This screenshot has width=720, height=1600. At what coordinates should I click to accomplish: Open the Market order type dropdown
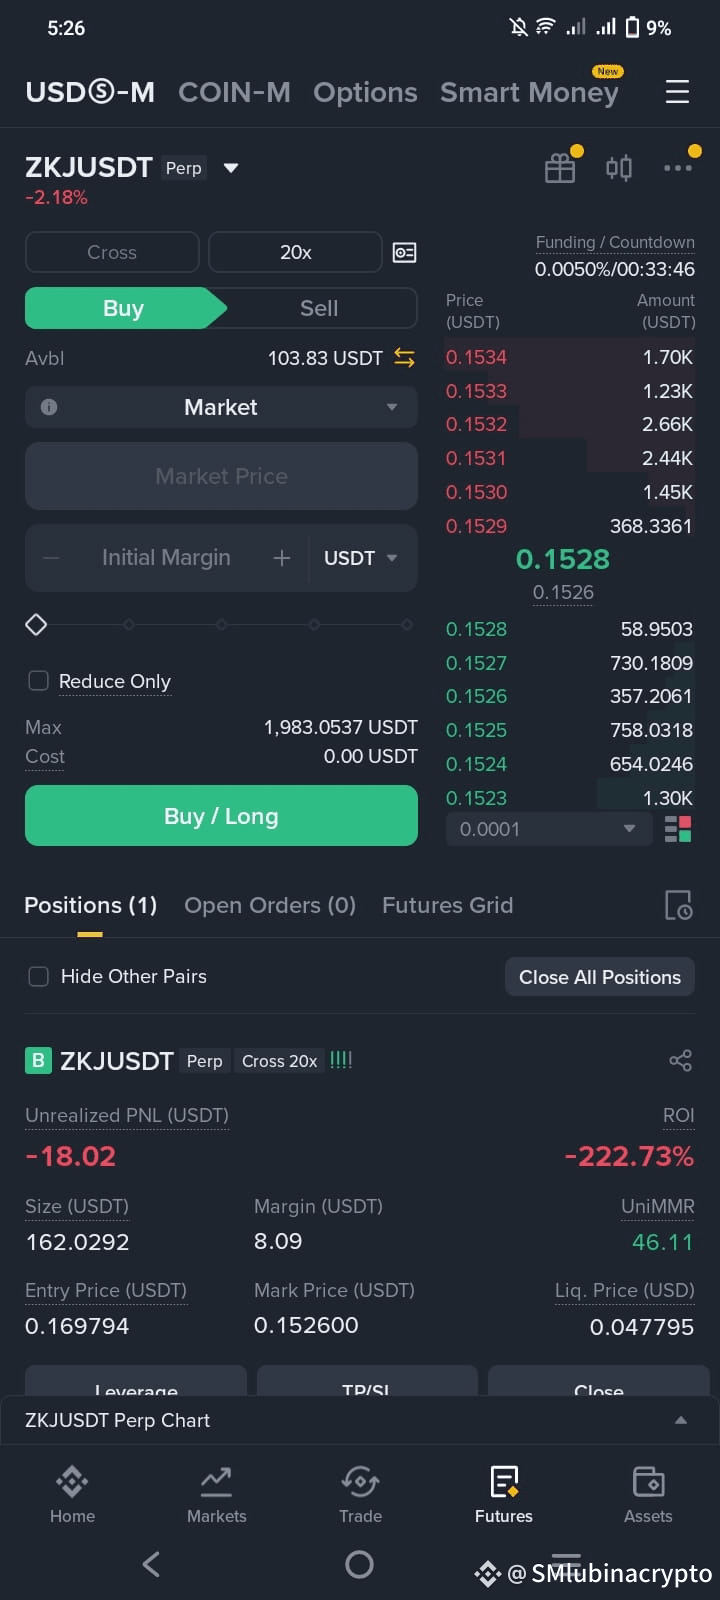(221, 407)
